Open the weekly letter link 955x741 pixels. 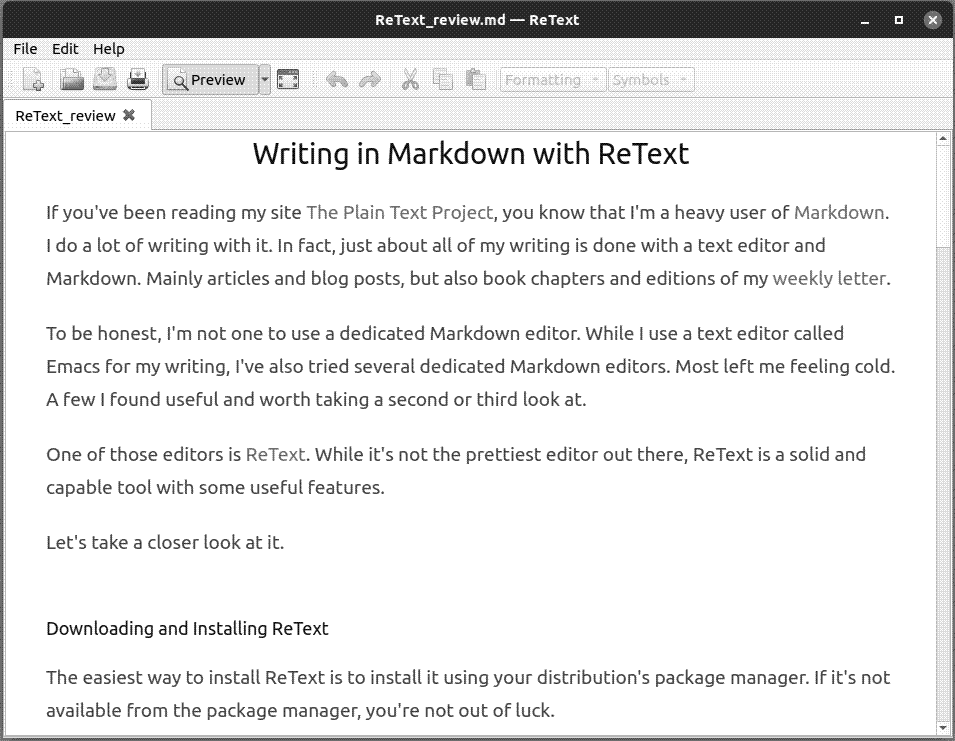829,279
